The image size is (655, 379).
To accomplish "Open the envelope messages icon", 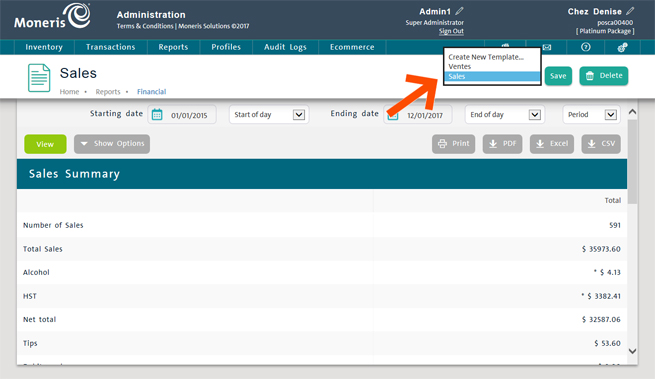I will [547, 47].
